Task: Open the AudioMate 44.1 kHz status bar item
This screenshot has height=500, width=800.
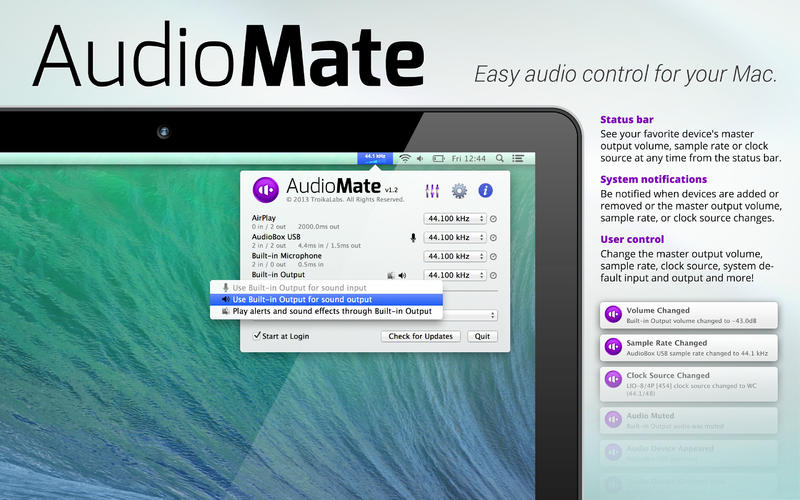Action: tap(375, 158)
